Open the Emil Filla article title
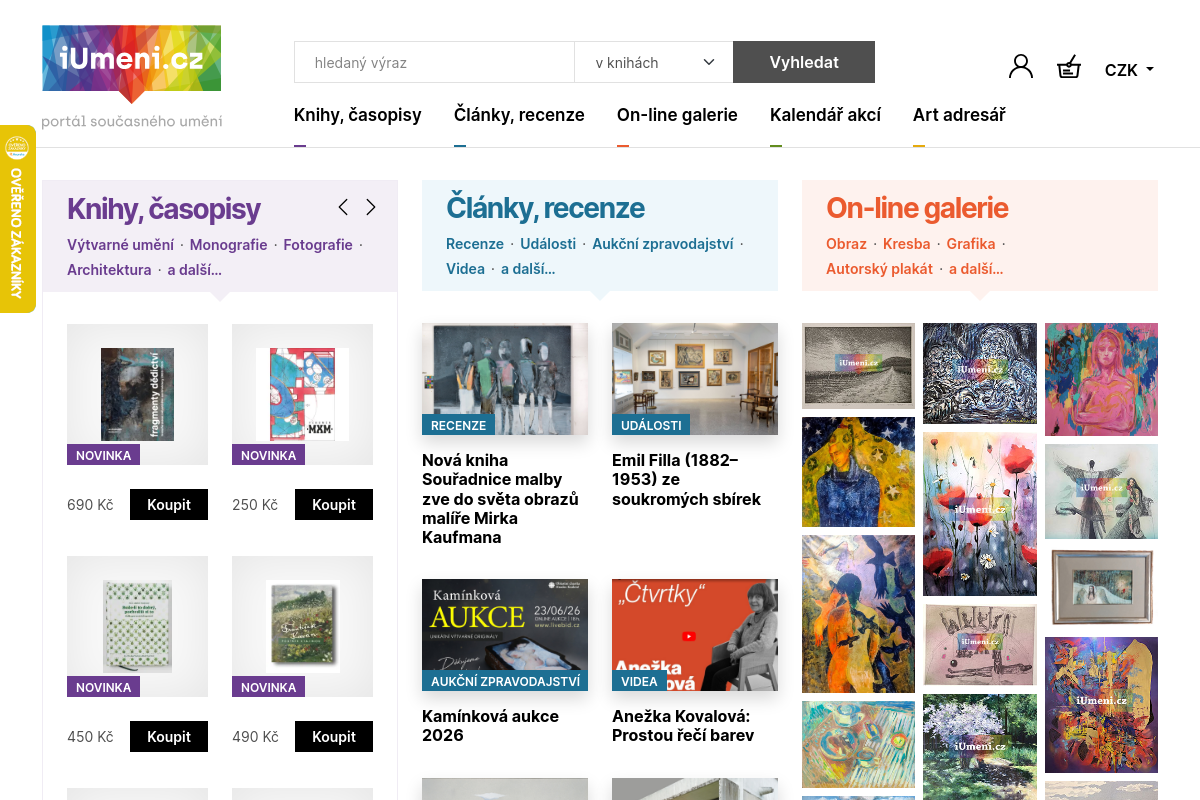 click(x=686, y=480)
